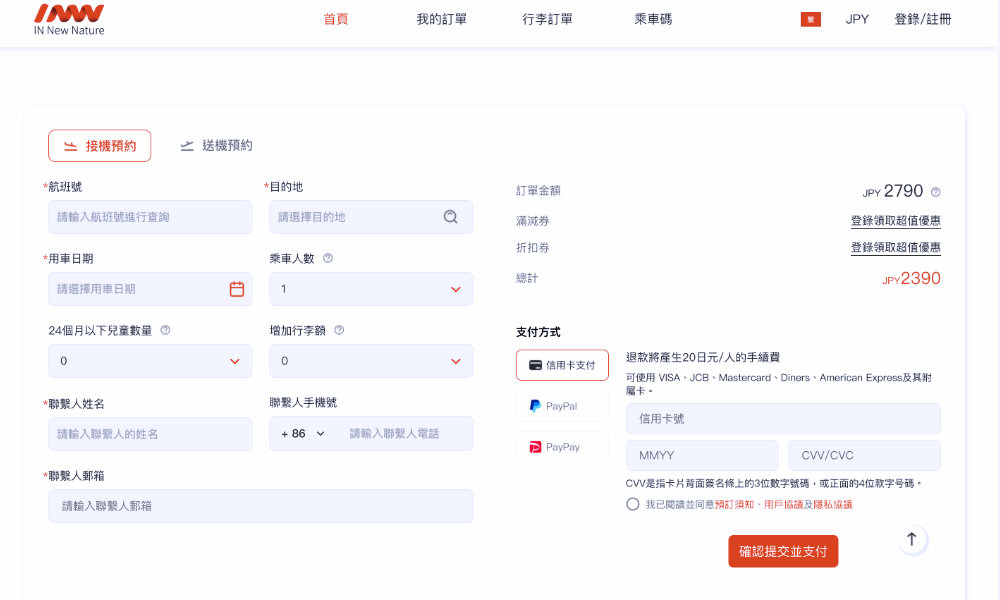Viewport: 1000px width, 600px height.
Task: Expand the 增加行李額 luggage dropdown
Action: coord(371,361)
